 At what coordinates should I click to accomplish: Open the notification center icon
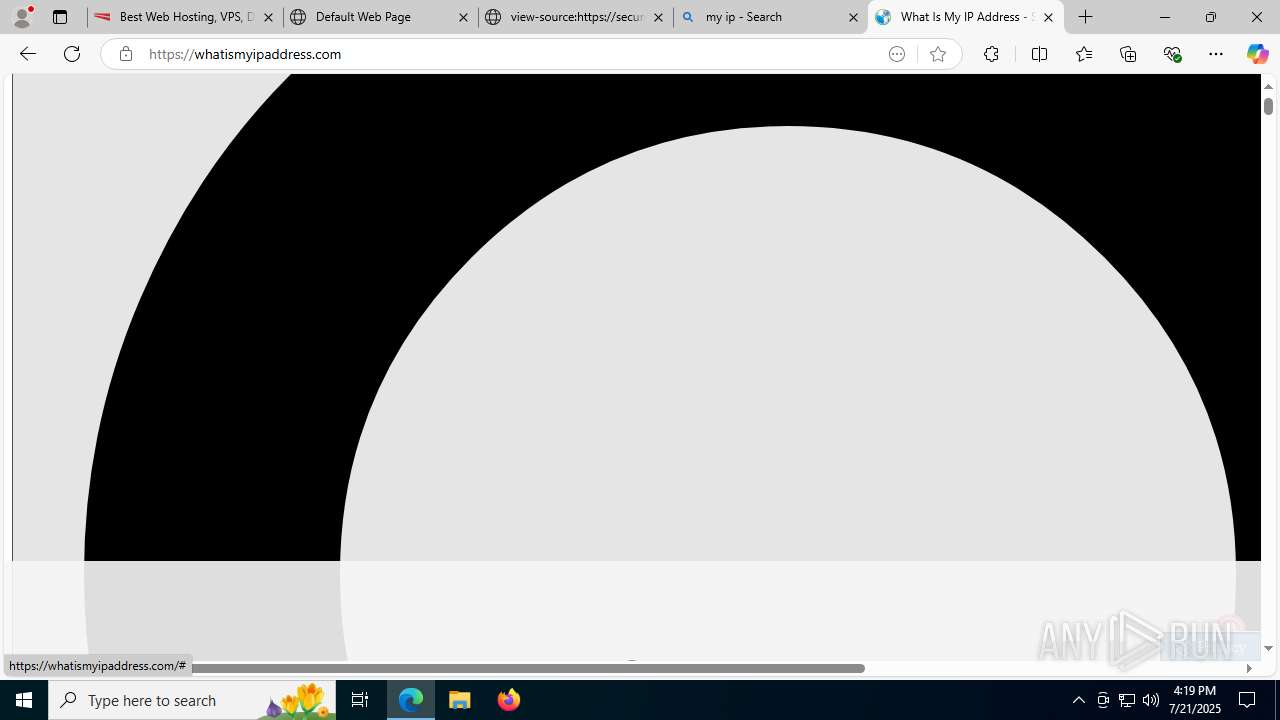click(1248, 700)
